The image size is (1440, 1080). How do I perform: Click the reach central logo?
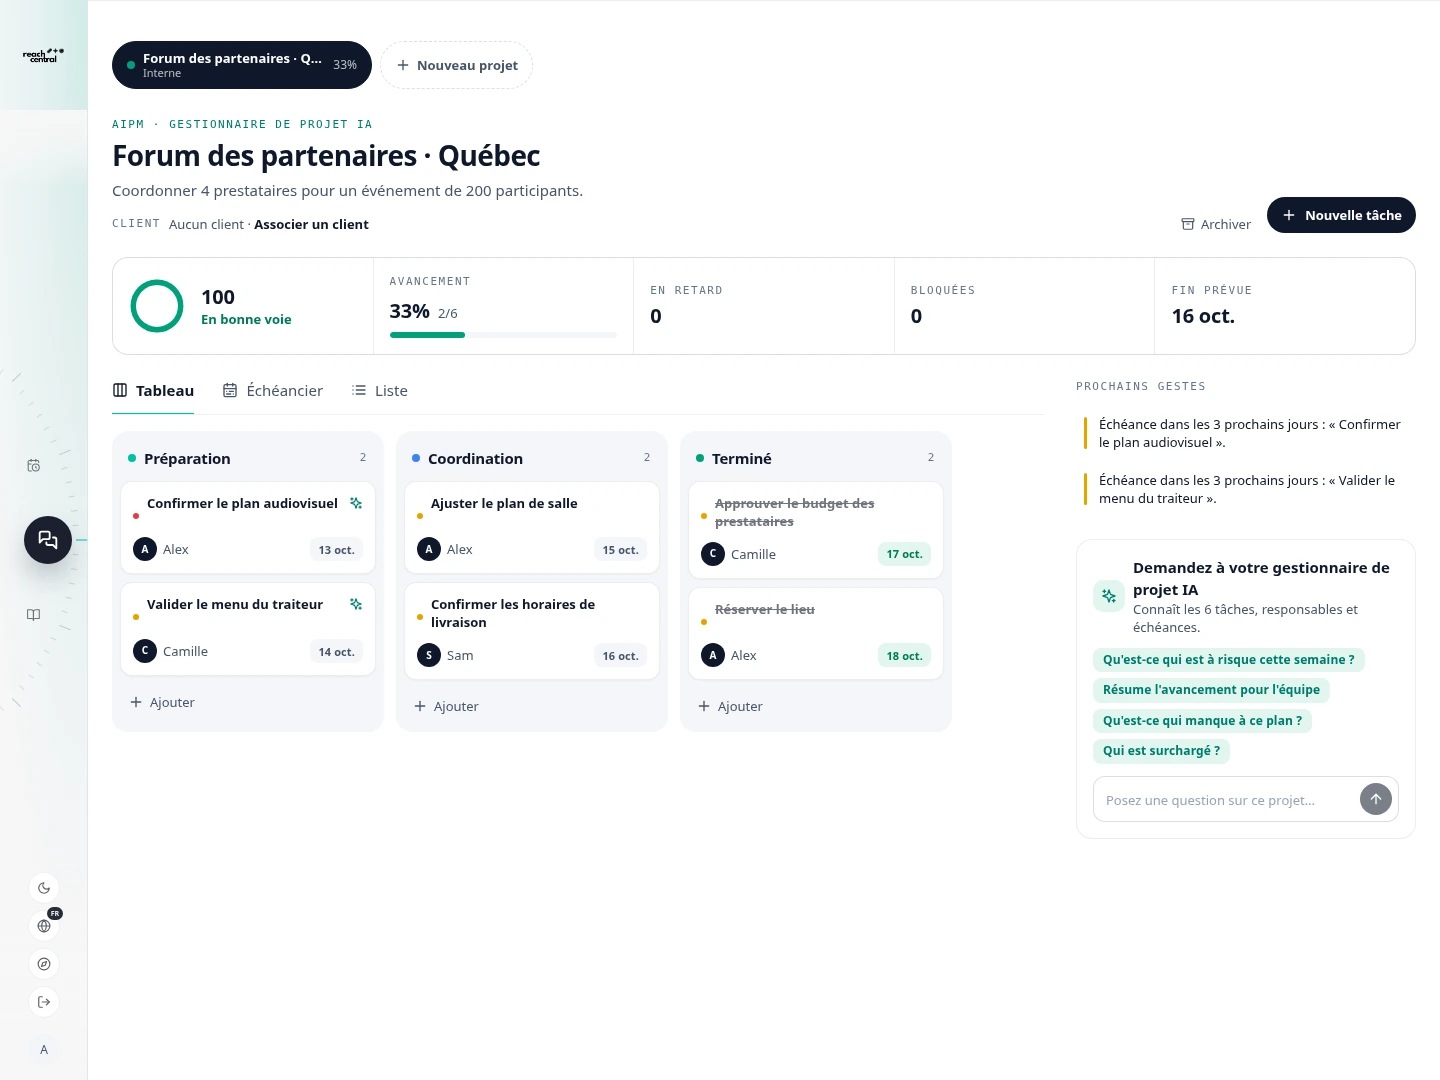(x=43, y=55)
